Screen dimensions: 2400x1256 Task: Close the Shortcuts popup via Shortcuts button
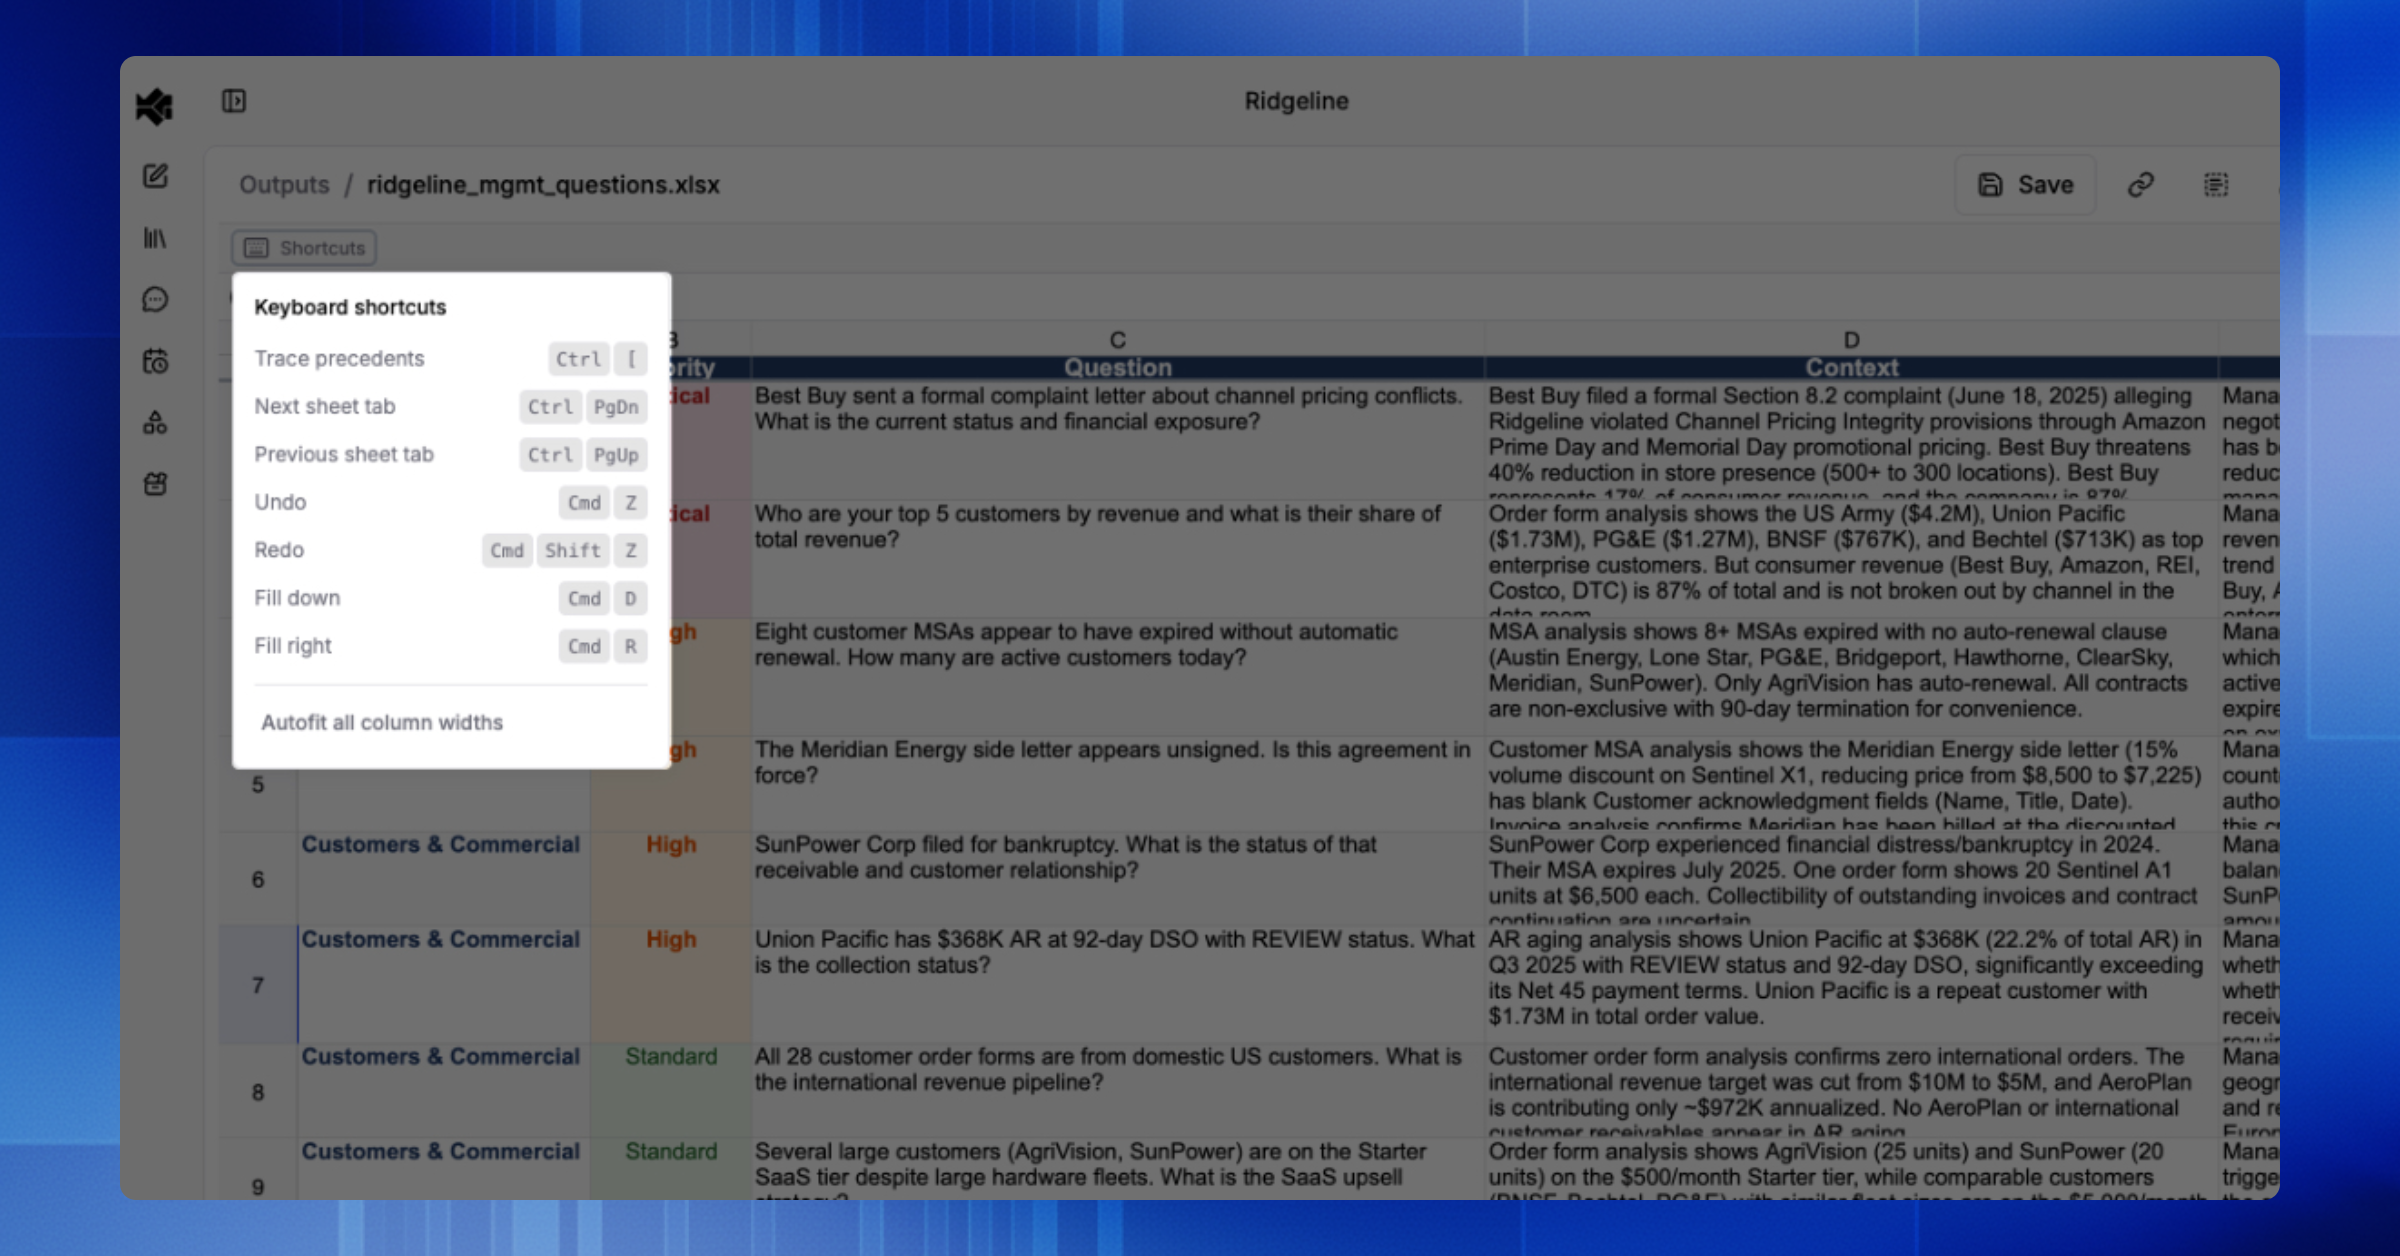304,248
